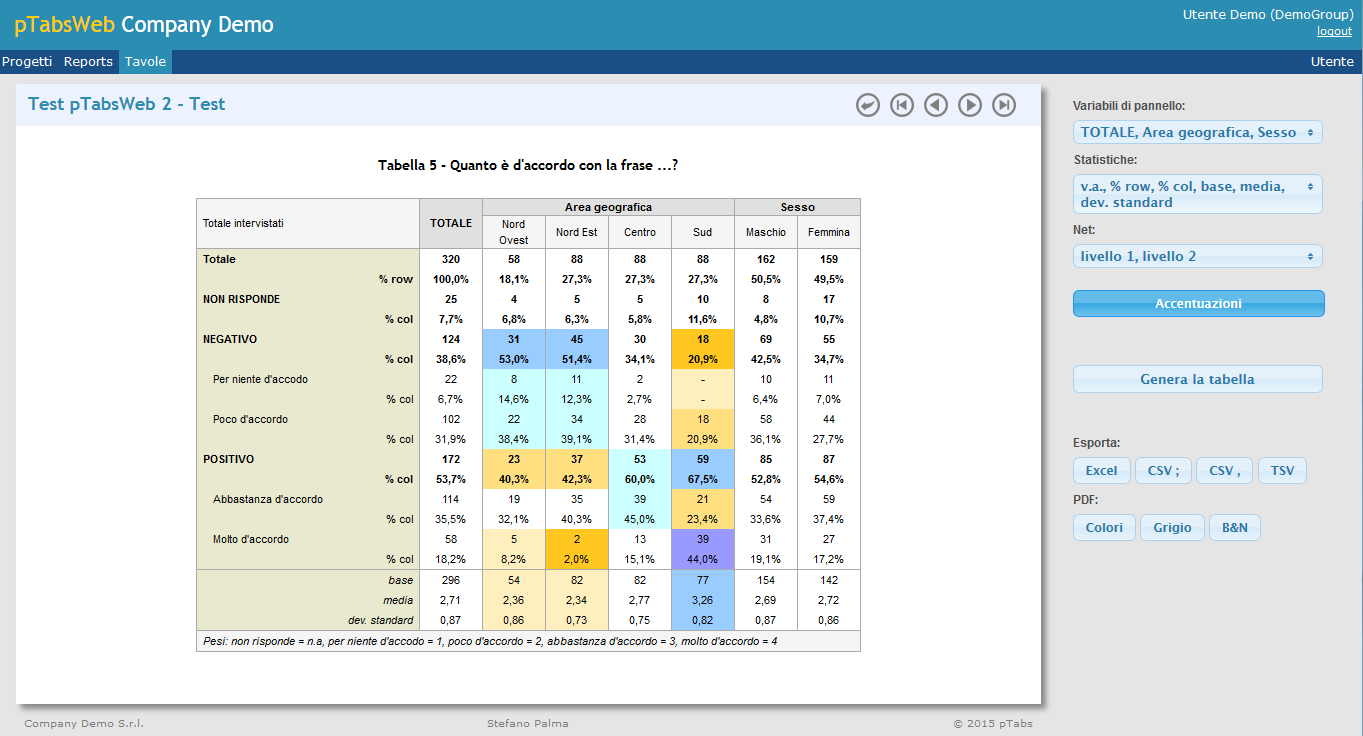The image size is (1363, 736).
Task: Select the Sesso group header
Action: click(798, 207)
